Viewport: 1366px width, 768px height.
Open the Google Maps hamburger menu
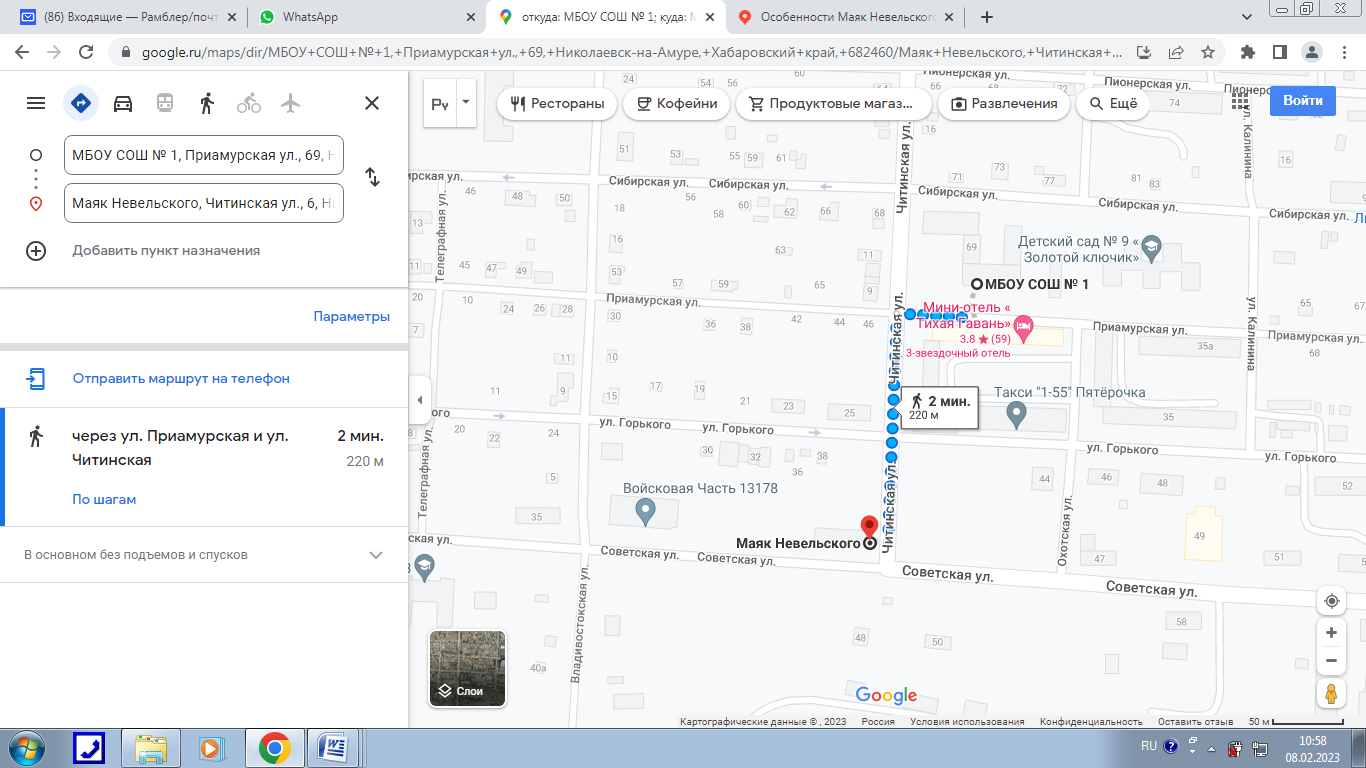[x=36, y=103]
